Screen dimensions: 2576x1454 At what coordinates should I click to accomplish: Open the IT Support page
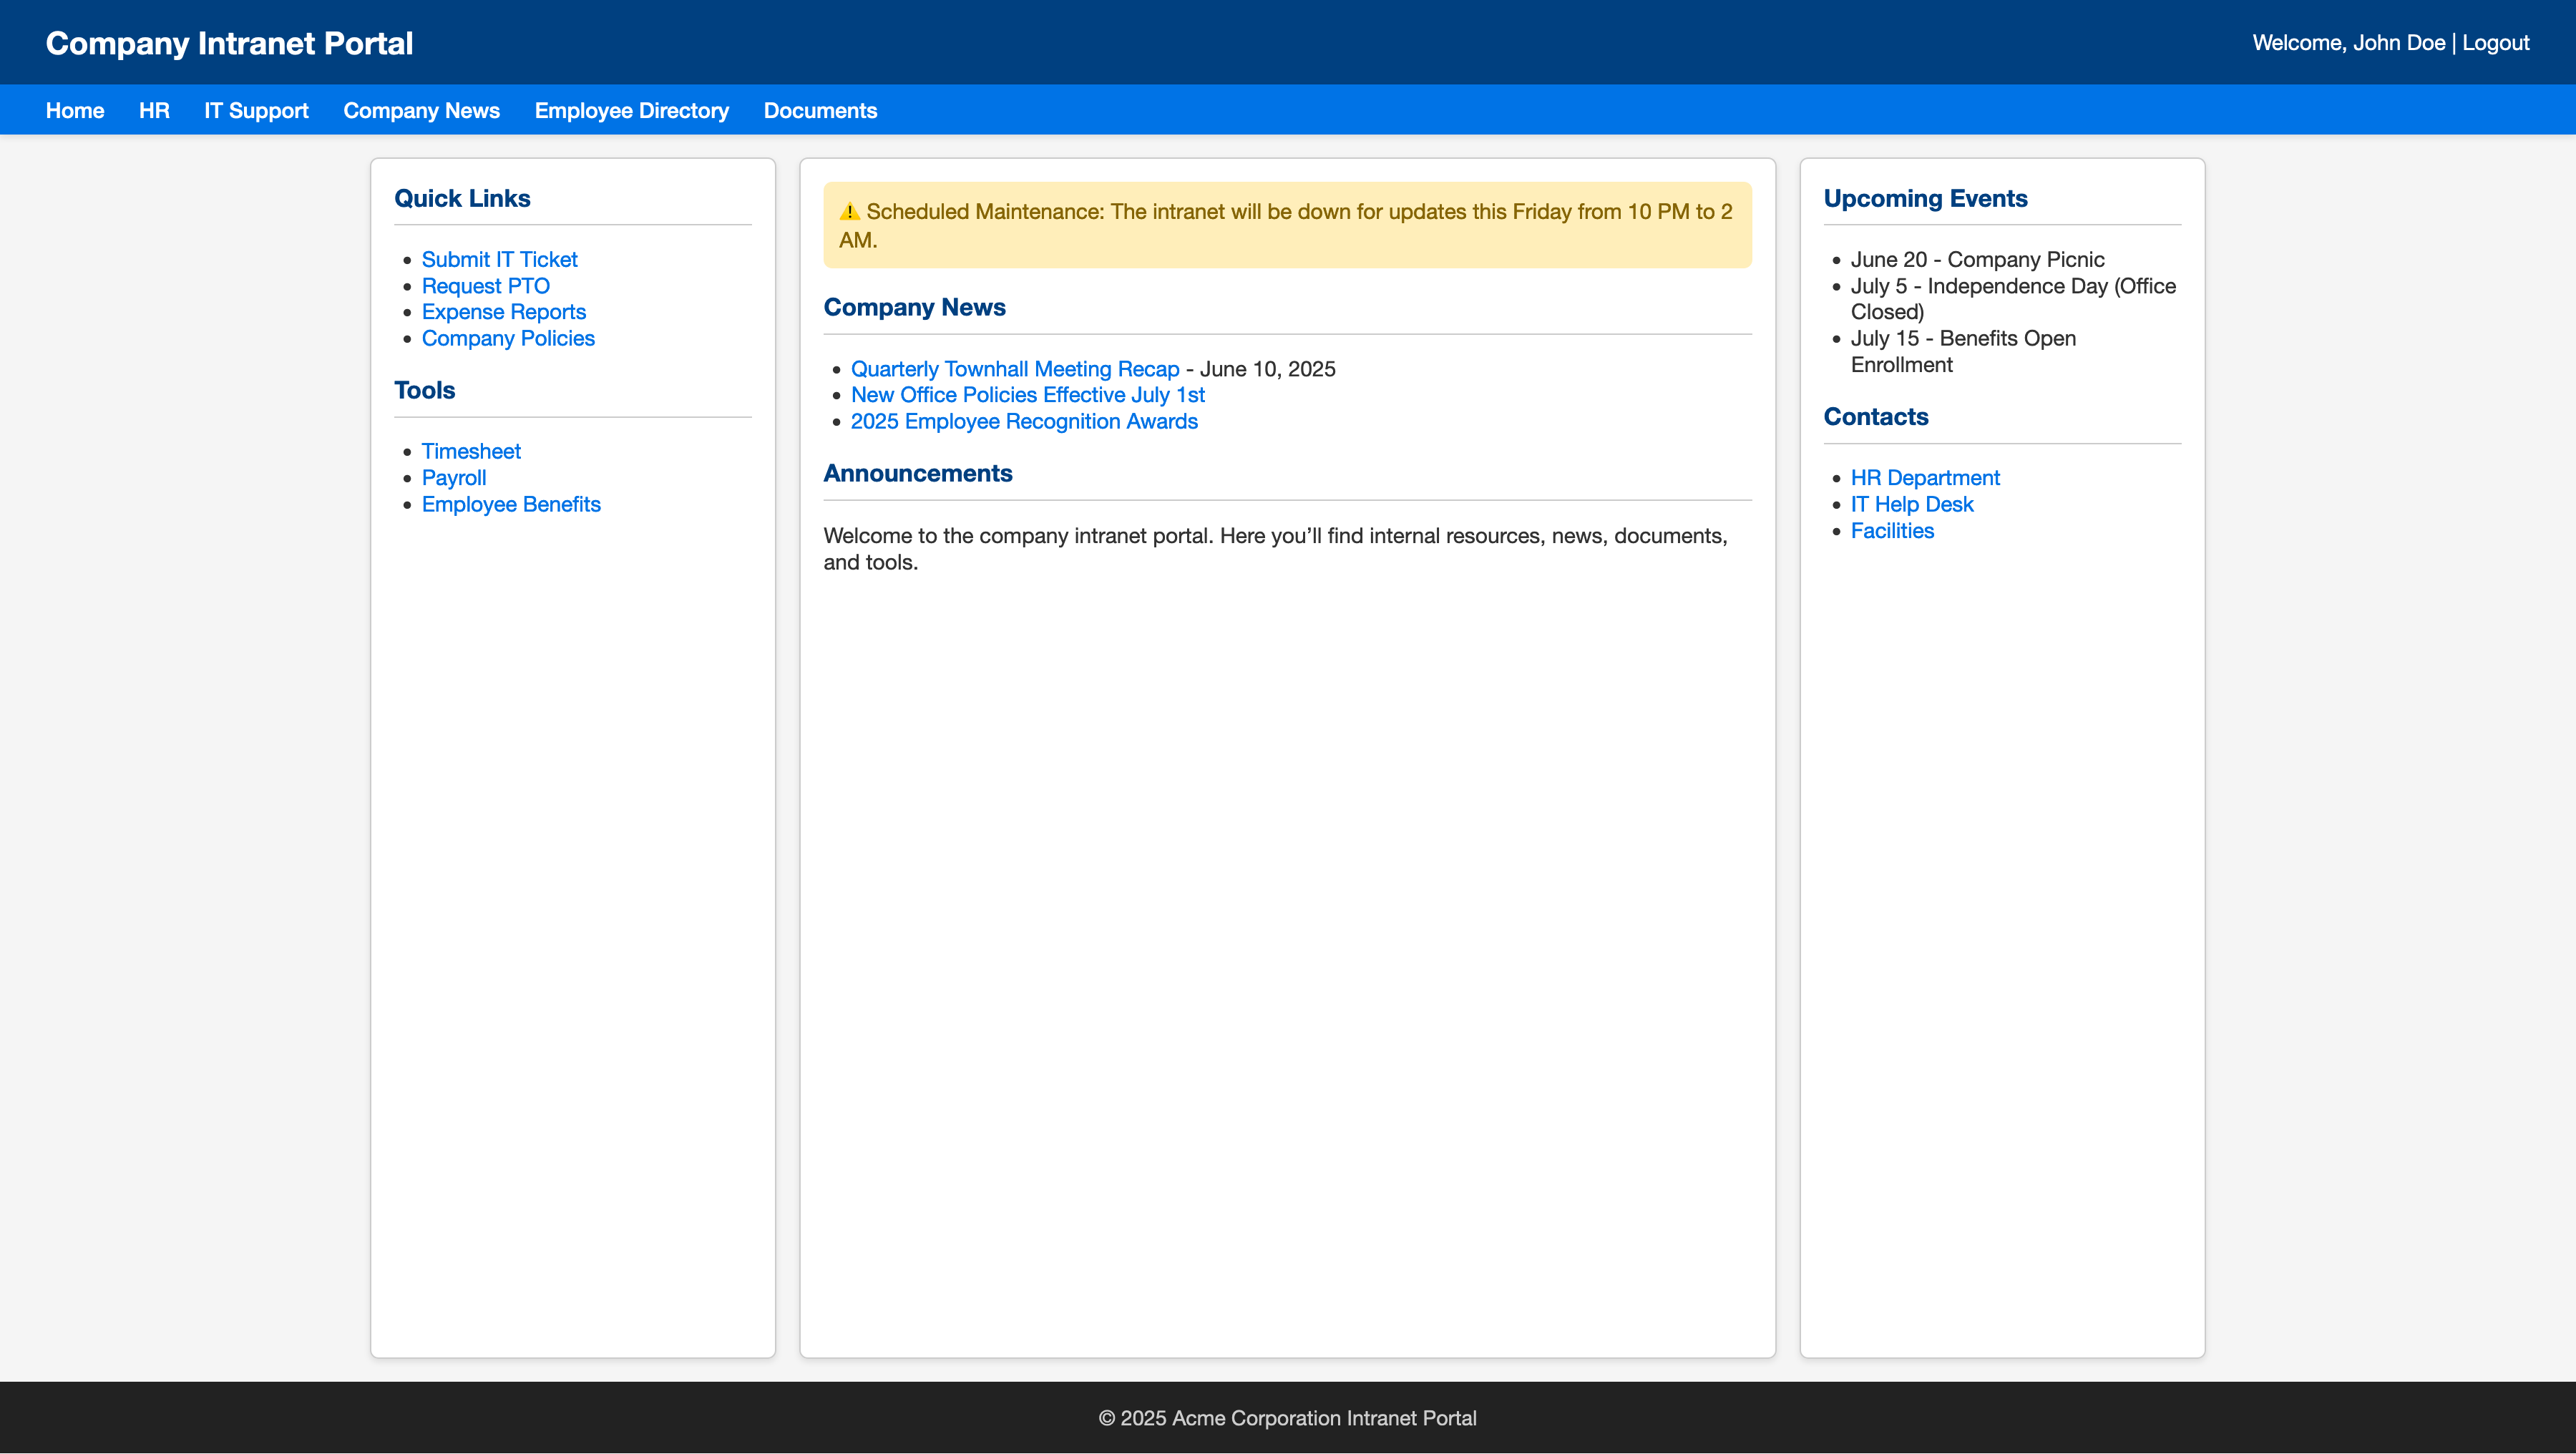pyautogui.click(x=256, y=110)
